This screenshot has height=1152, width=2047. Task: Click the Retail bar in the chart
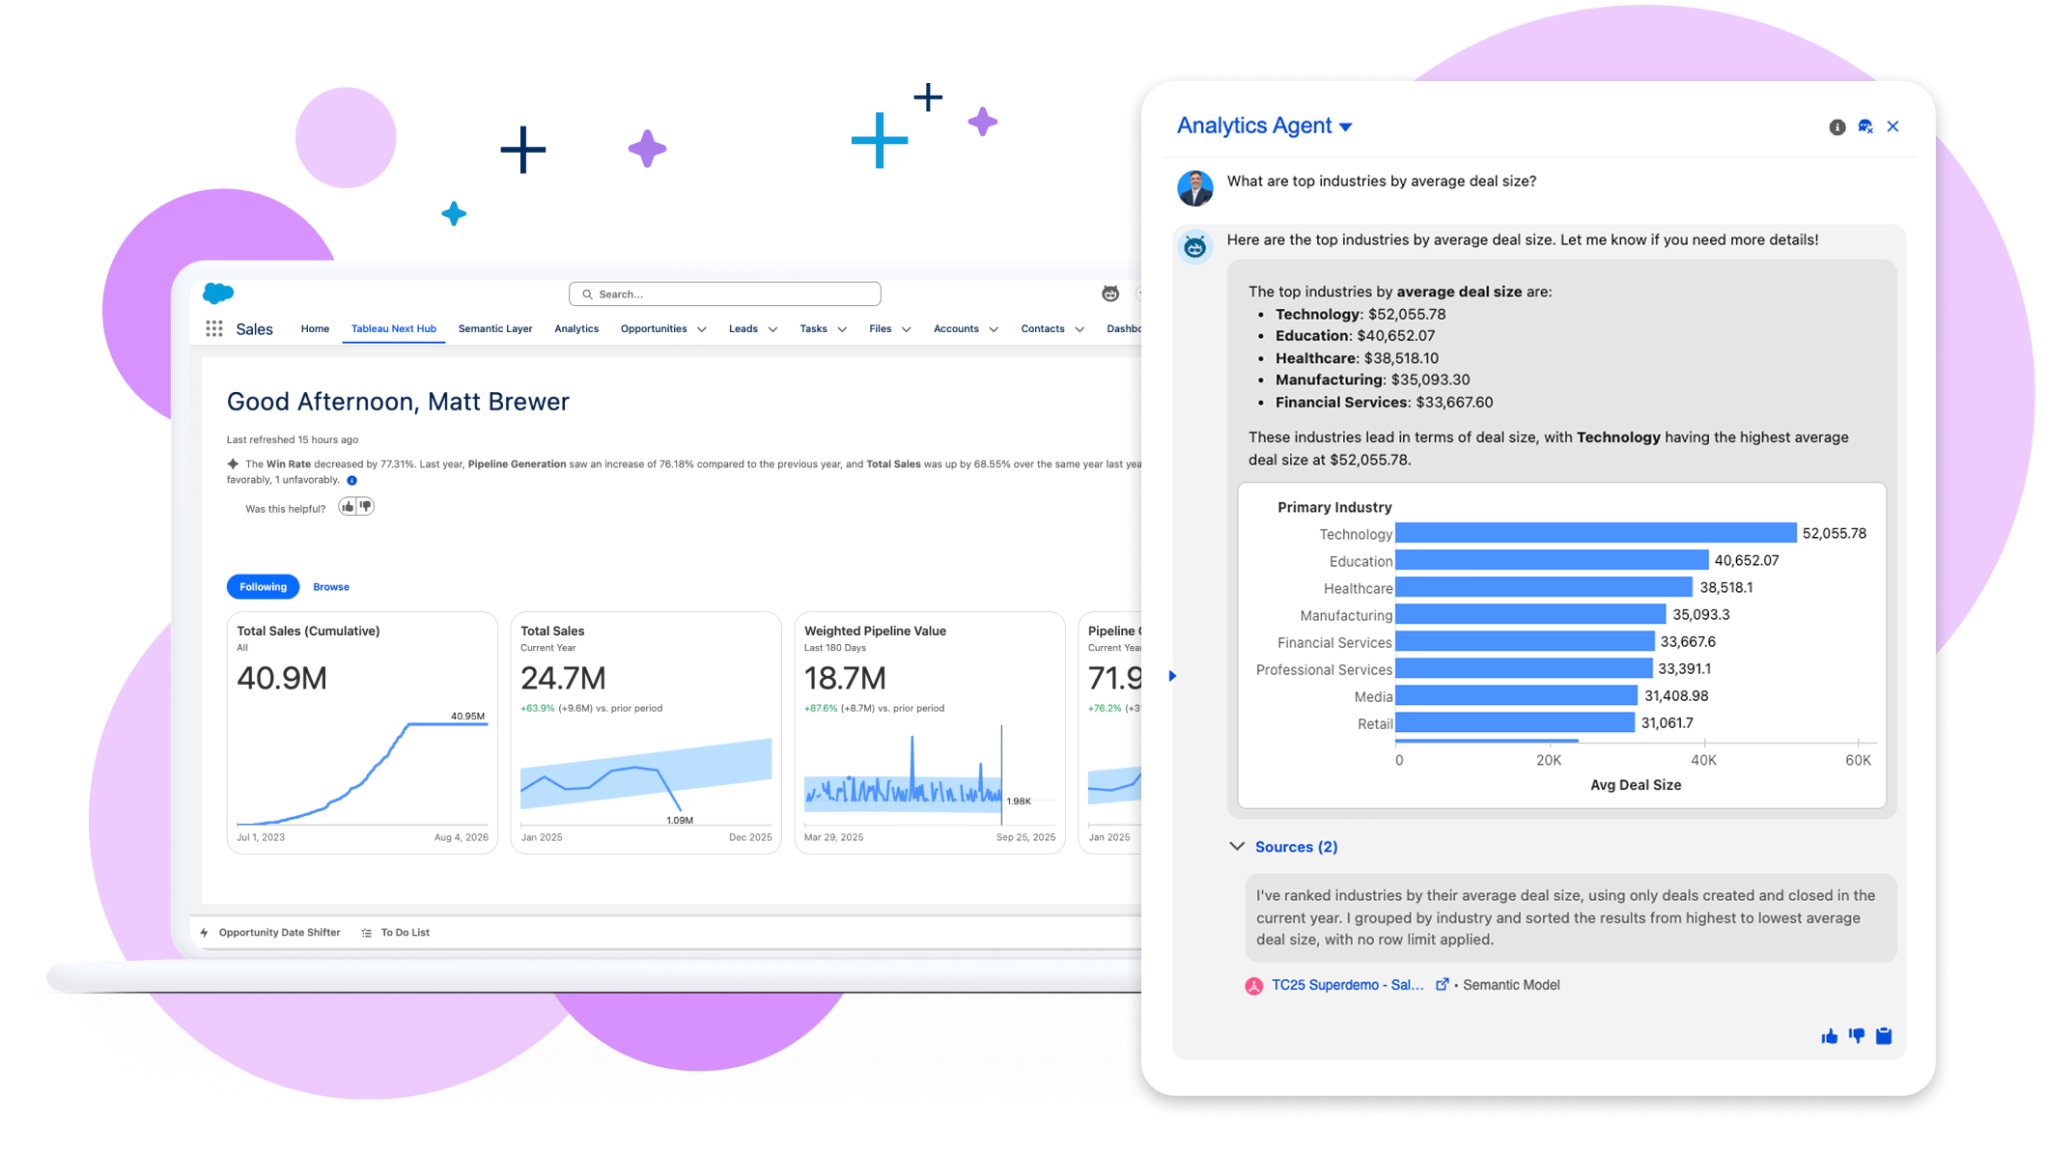point(1515,722)
